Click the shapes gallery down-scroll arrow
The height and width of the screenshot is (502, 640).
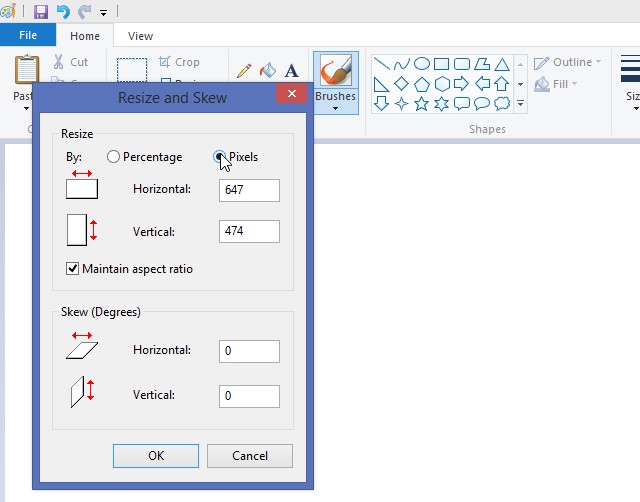pyautogui.click(x=520, y=84)
